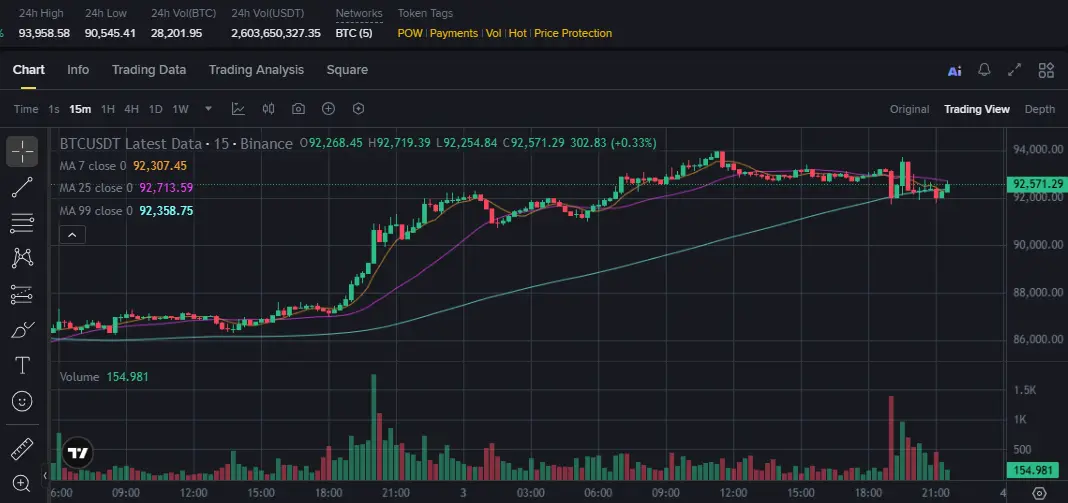Open the technical indicators line chart icon
The image size is (1068, 503).
point(238,108)
